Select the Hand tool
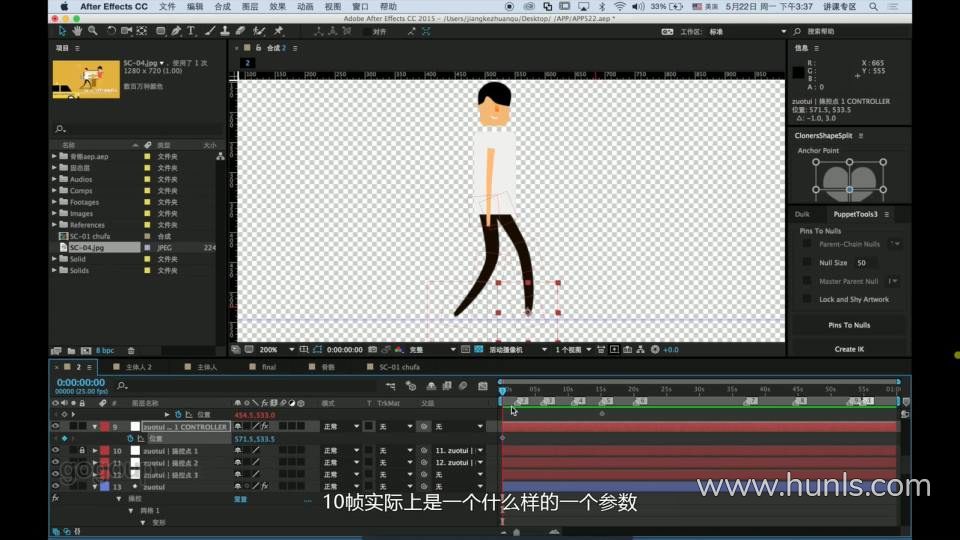This screenshot has height=540, width=960. click(77, 31)
